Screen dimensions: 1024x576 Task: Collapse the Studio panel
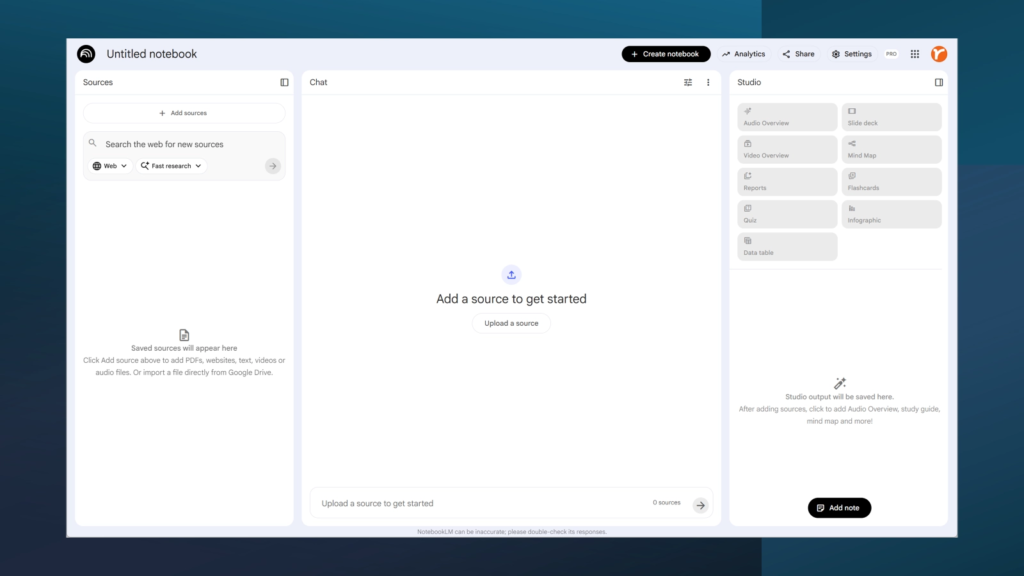pyautogui.click(x=938, y=82)
